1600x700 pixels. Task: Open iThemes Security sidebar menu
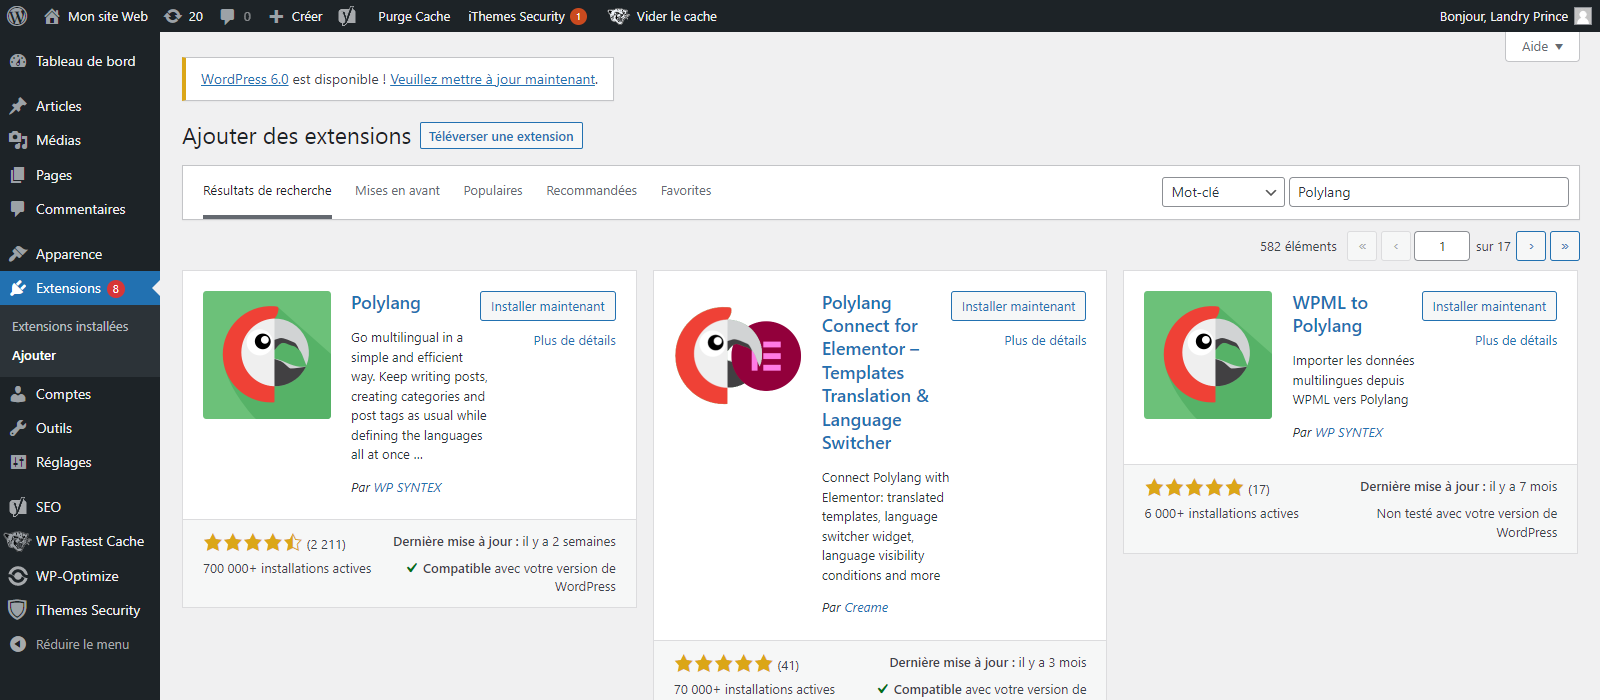click(80, 610)
